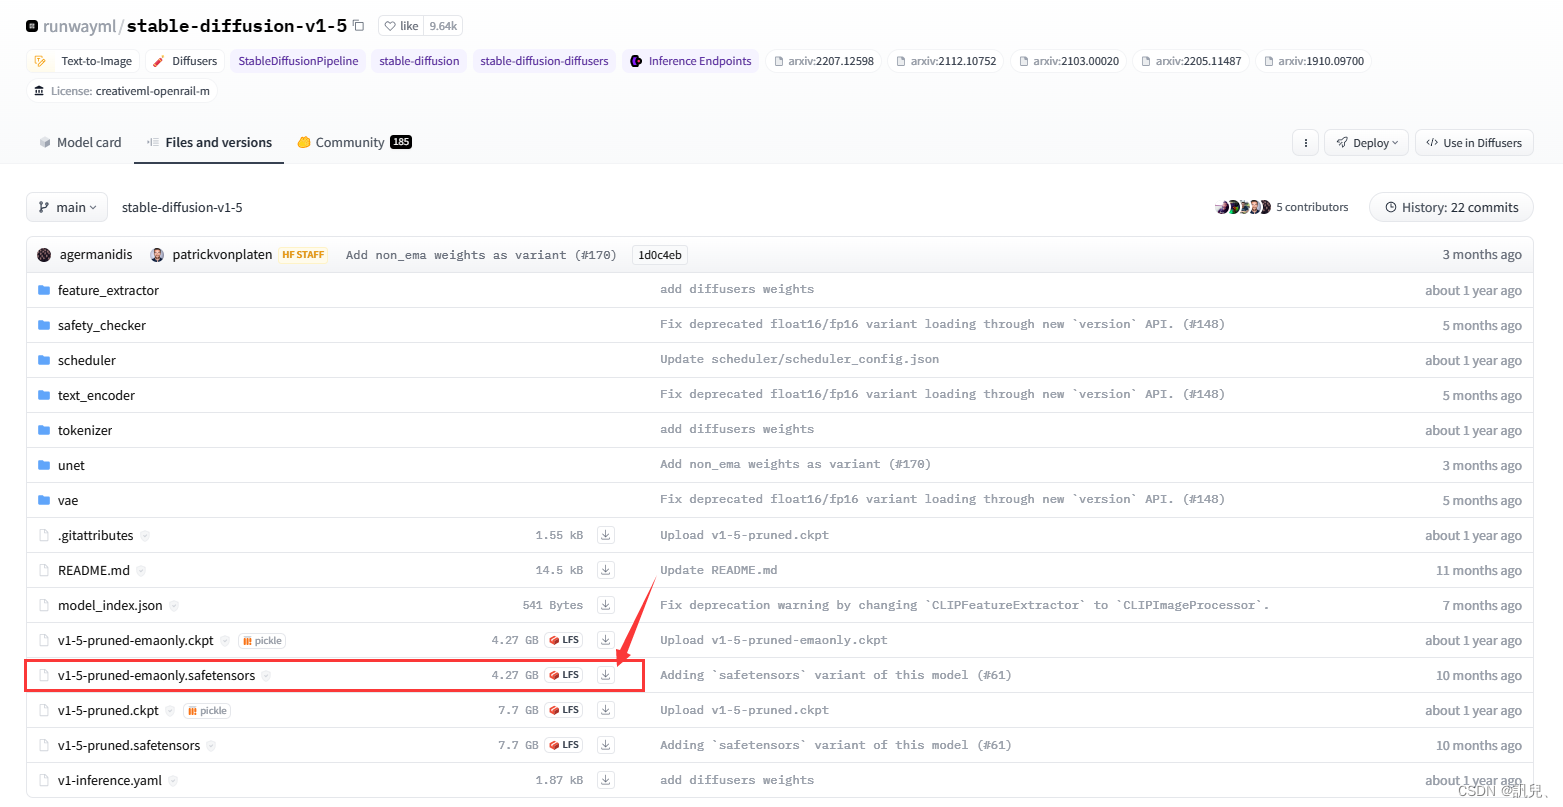
Task: Open patrickvonplaten user profile
Action: click(x=222, y=255)
